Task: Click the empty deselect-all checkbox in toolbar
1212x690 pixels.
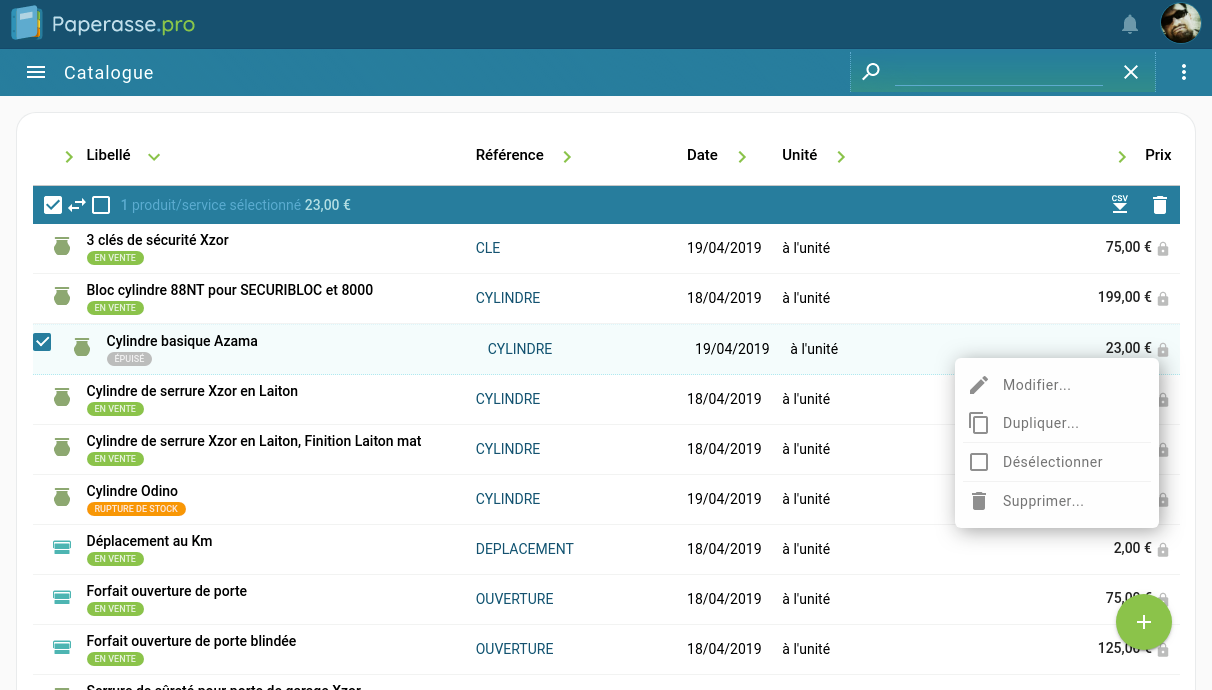Action: (101, 205)
